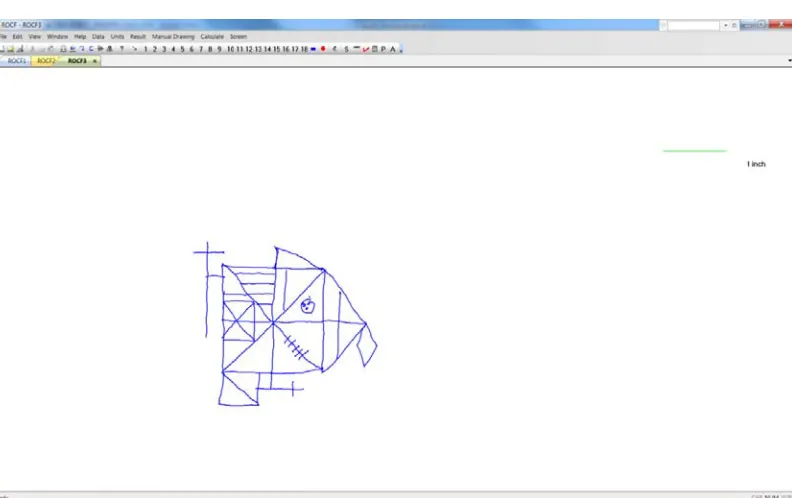Screen dimensions: 792x498
Task: Click the right arrow toolbar icon
Action: pyautogui.click(x=100, y=49)
